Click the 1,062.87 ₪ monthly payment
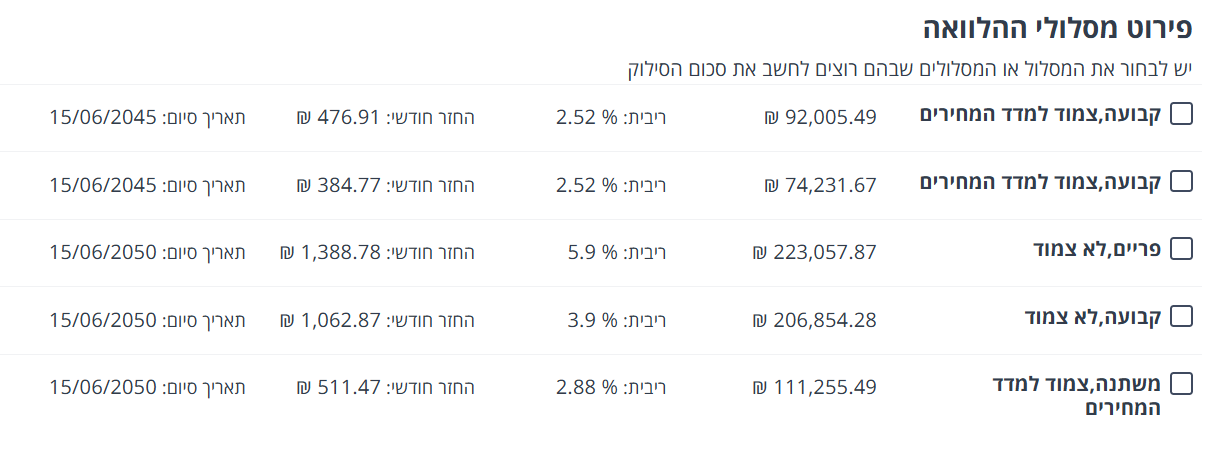The image size is (1205, 457). 331,321
